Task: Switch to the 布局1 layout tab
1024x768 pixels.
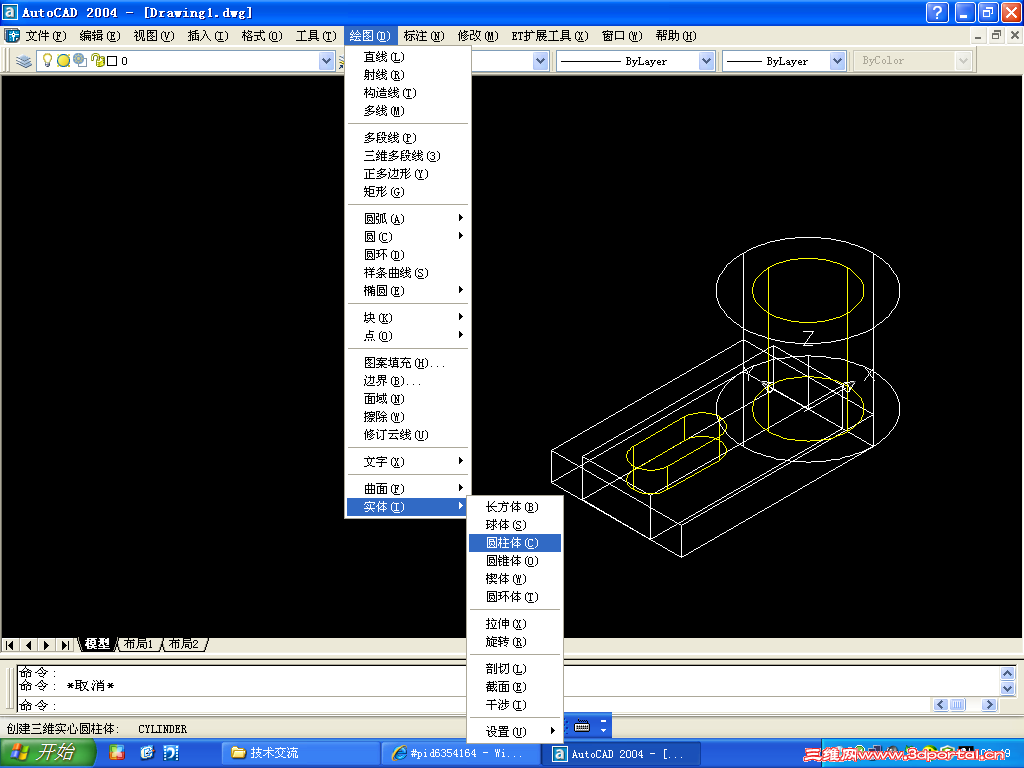Action: coord(138,644)
